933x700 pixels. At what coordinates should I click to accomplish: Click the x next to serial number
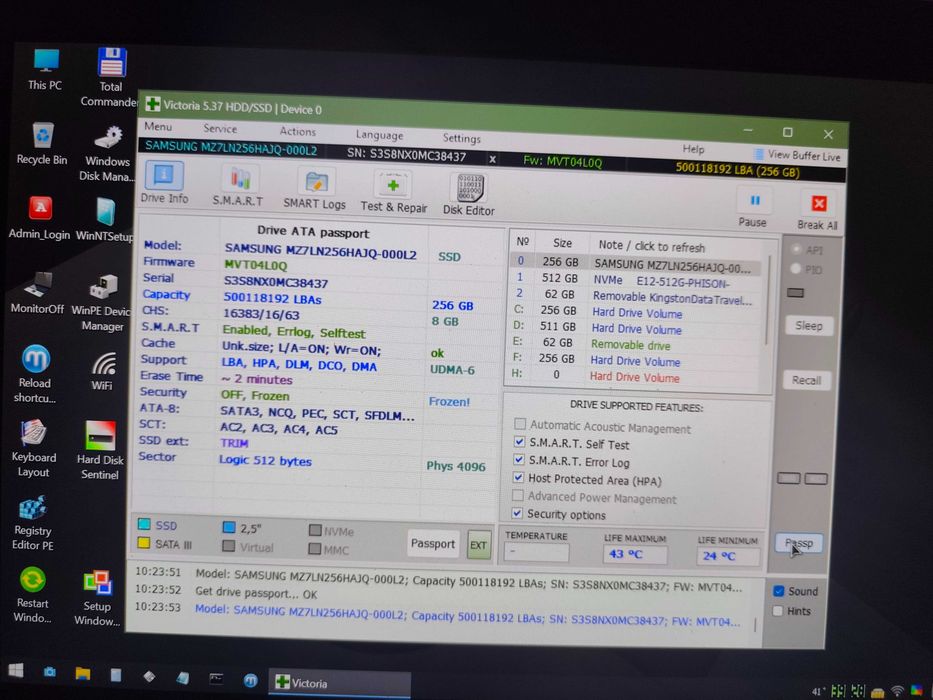pos(493,160)
